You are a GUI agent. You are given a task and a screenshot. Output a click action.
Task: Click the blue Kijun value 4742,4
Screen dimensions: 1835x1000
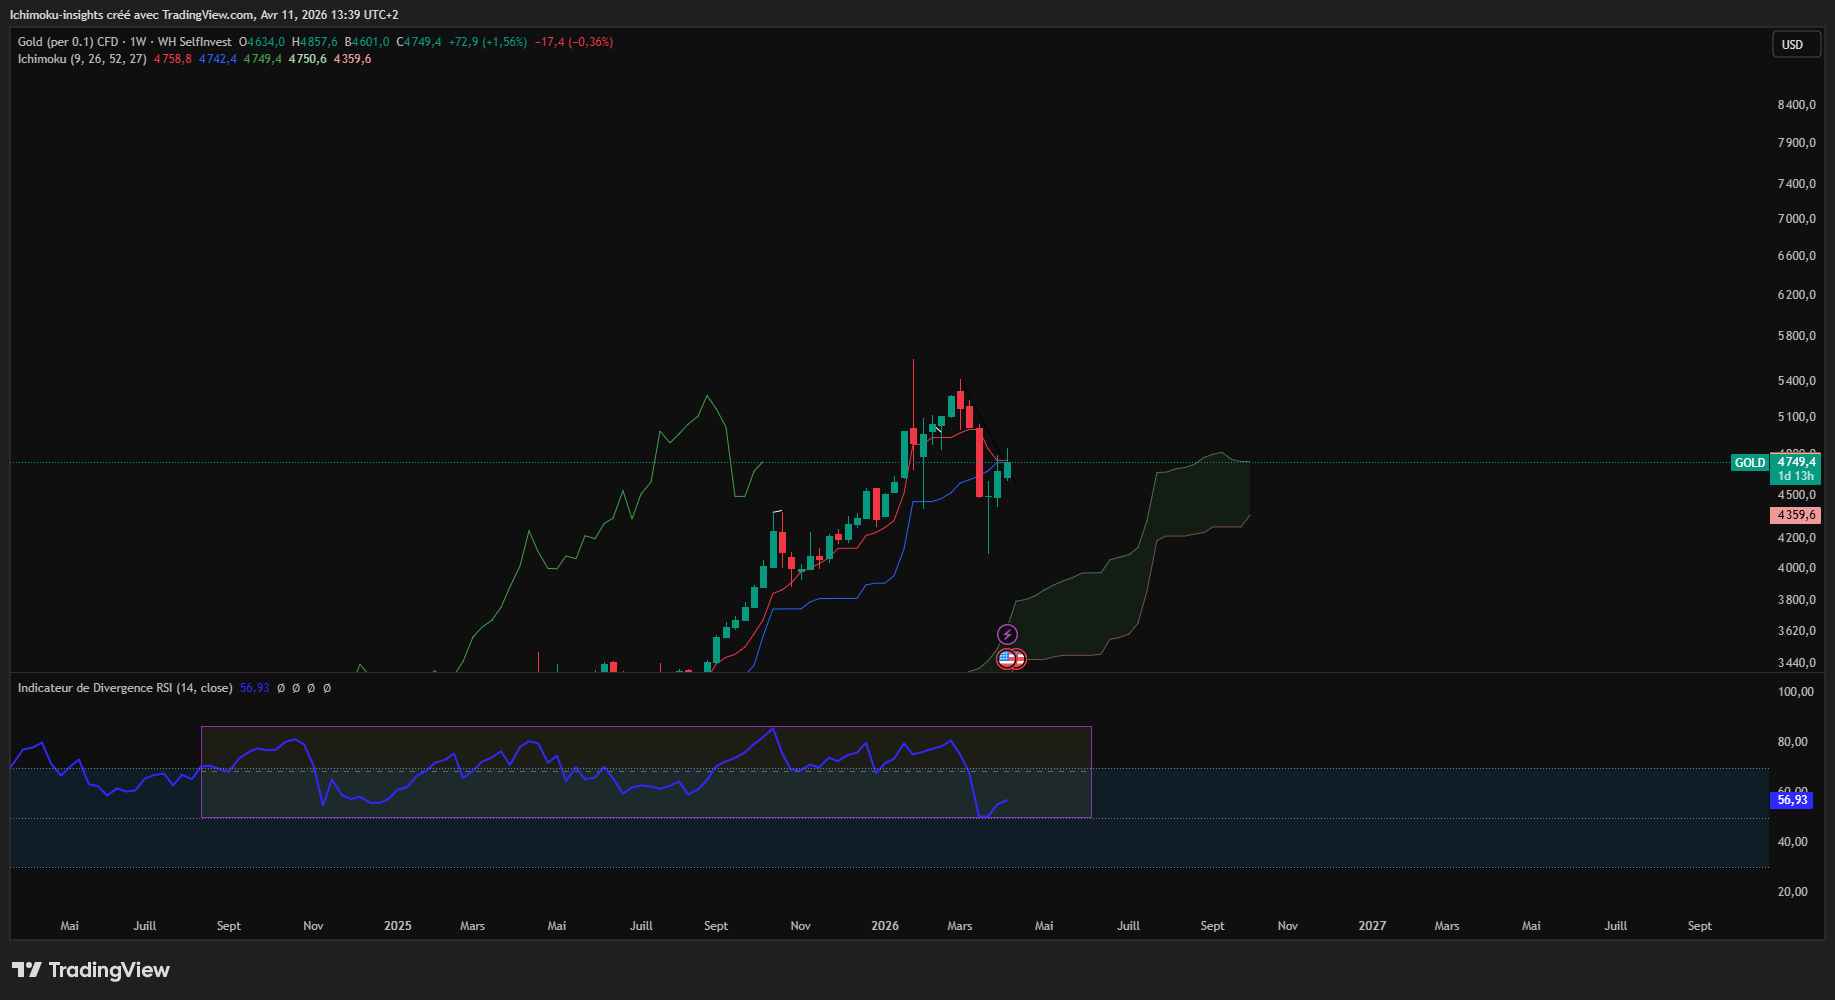[217, 59]
